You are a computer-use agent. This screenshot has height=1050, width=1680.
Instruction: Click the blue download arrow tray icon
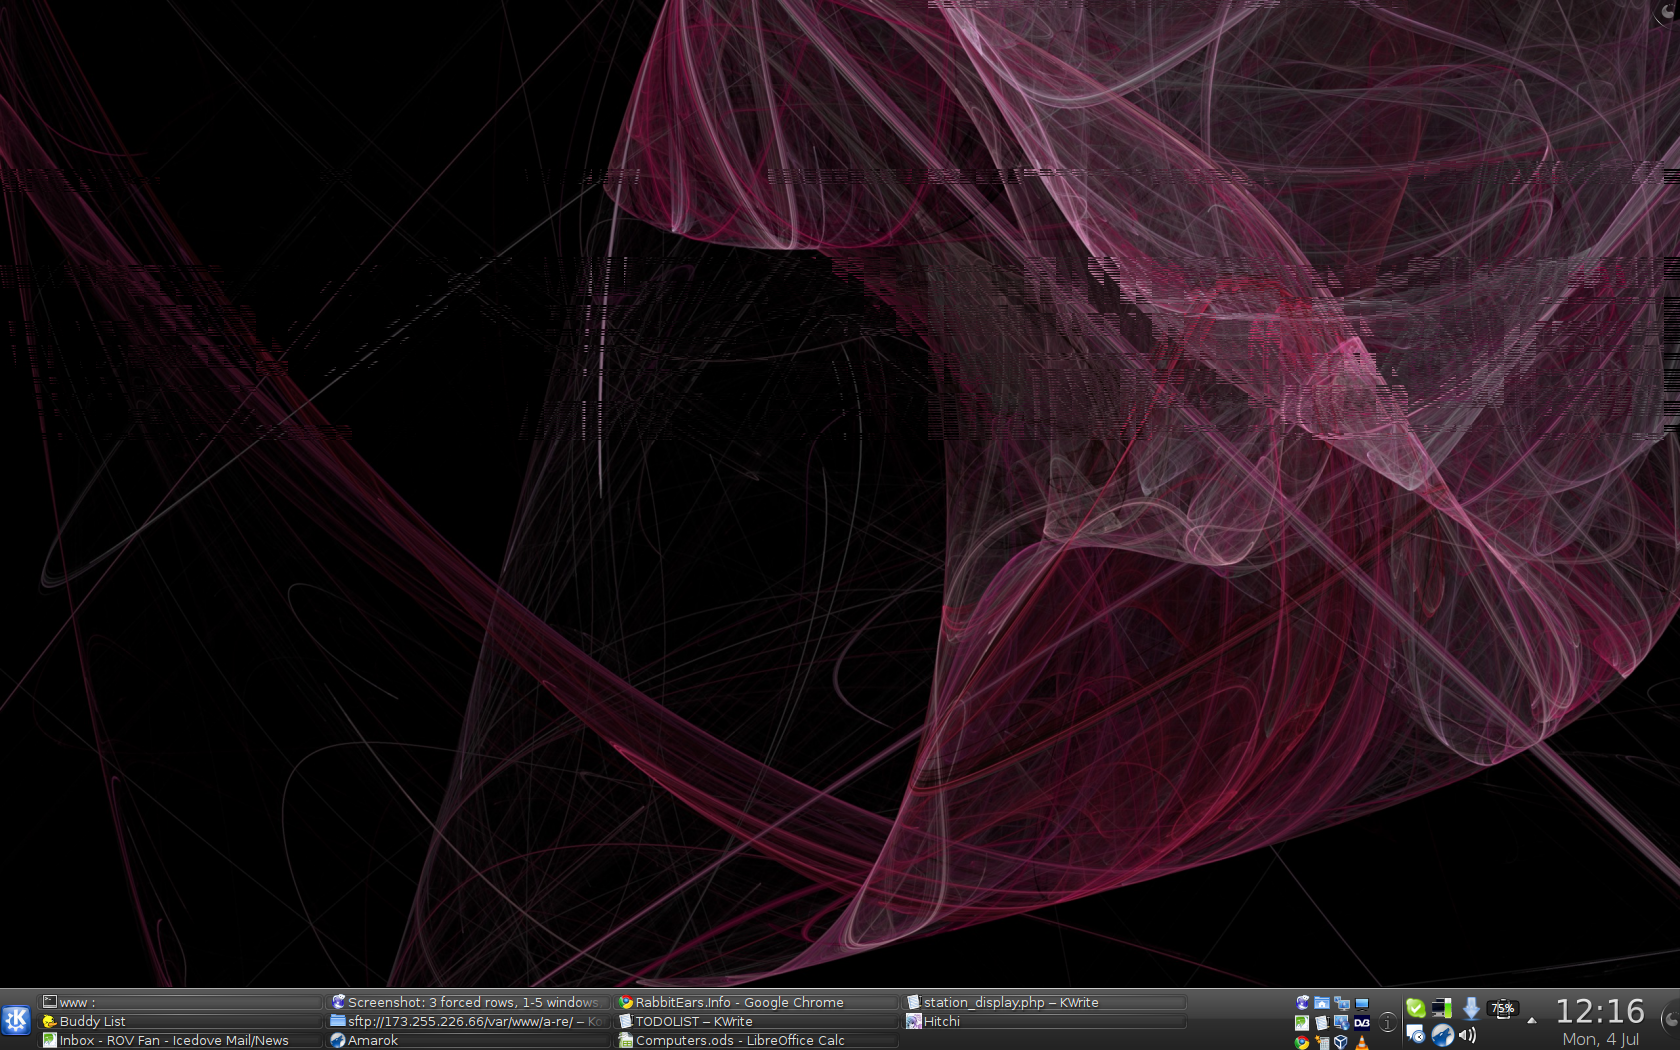[1471, 1008]
